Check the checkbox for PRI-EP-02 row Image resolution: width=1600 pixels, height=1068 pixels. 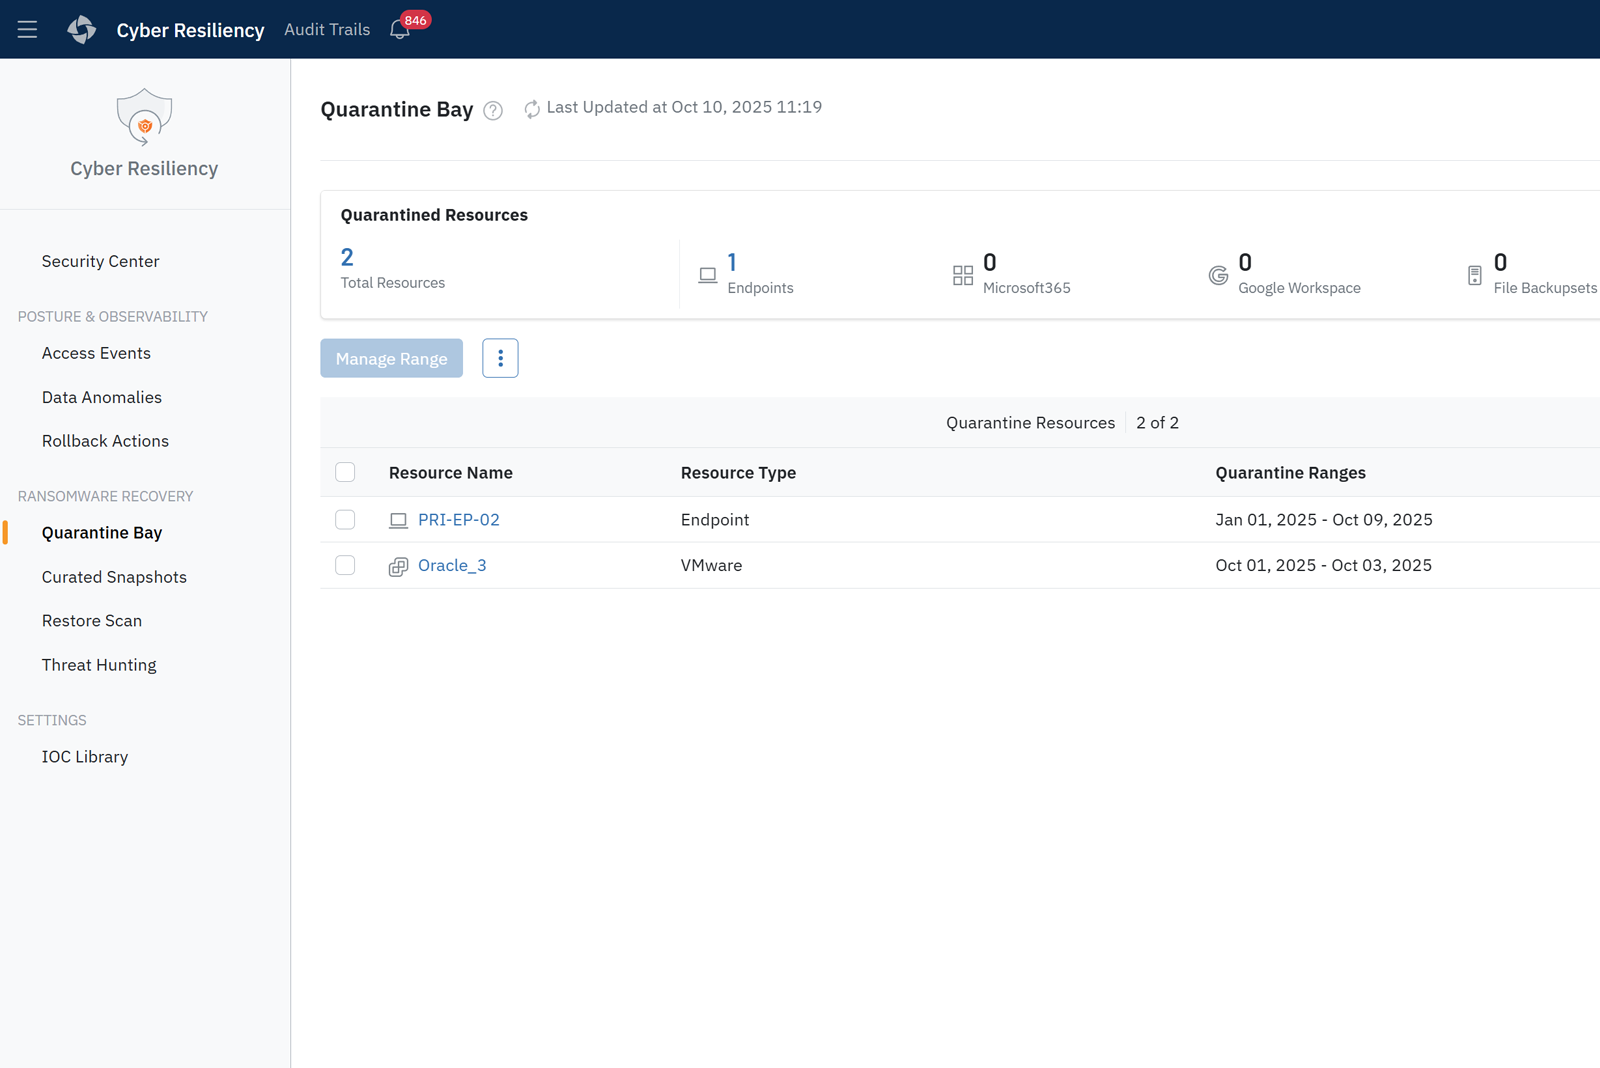pyautogui.click(x=345, y=519)
